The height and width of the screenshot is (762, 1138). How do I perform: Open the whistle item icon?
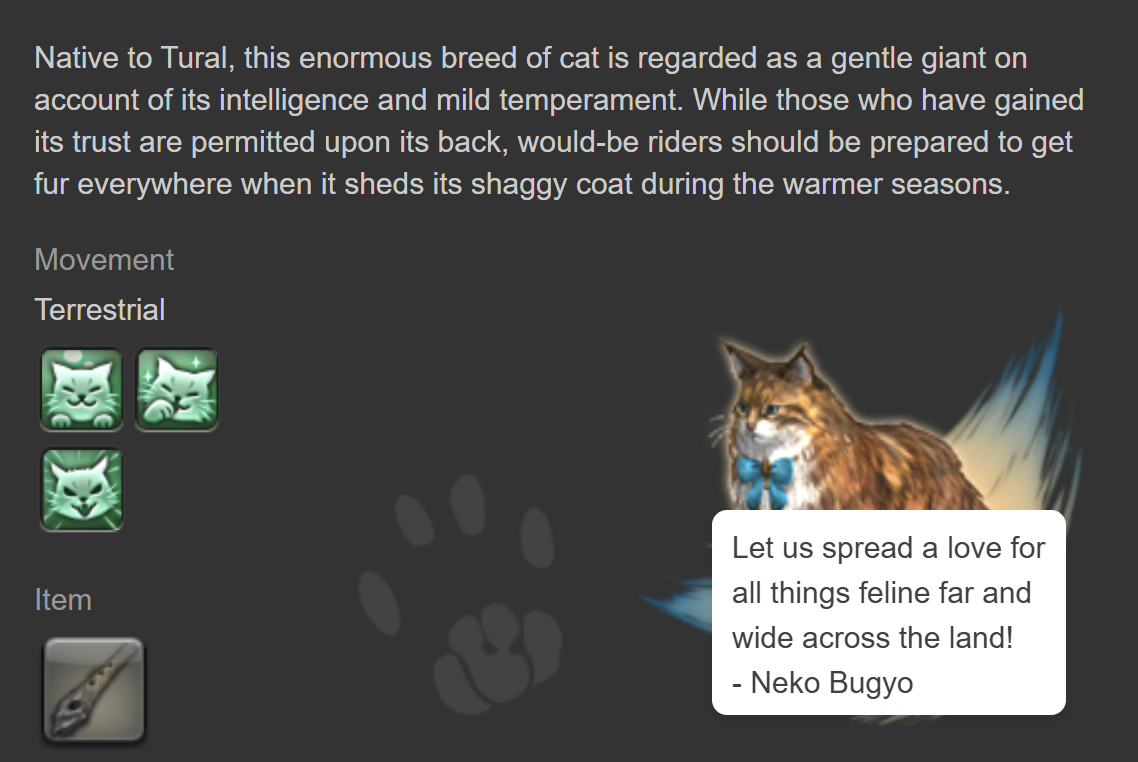point(94,690)
